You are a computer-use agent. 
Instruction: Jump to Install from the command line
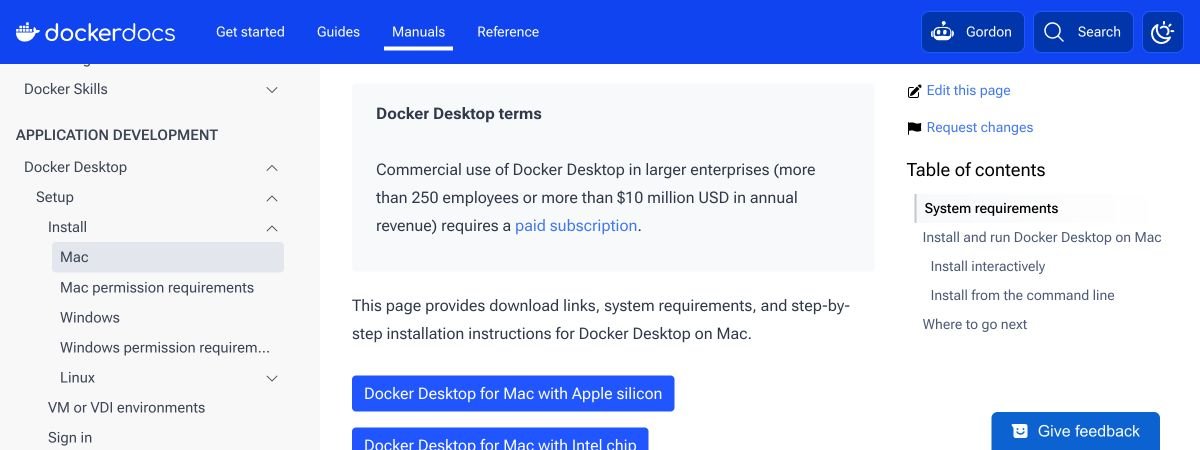click(x=1022, y=296)
